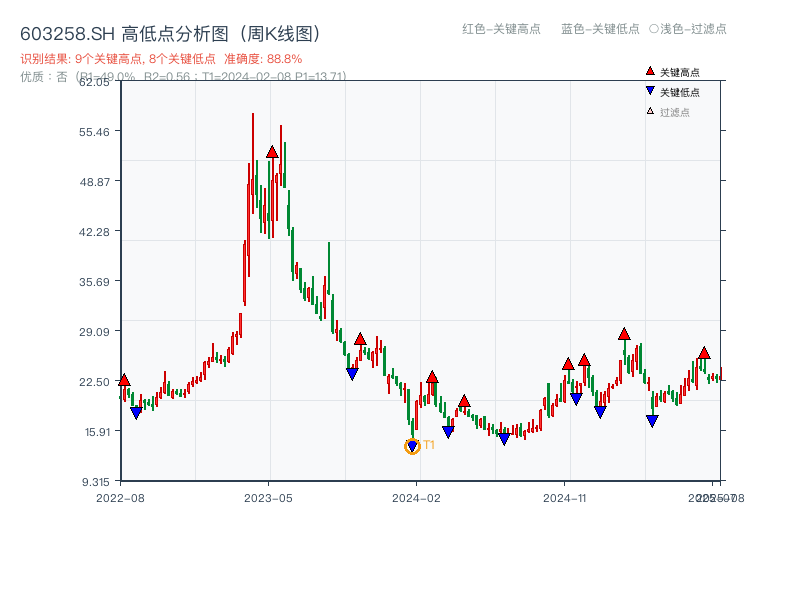This screenshot has width=800, height=600.
Task: Click the red 关键高点 triangle icon in legend
Action: (648, 71)
